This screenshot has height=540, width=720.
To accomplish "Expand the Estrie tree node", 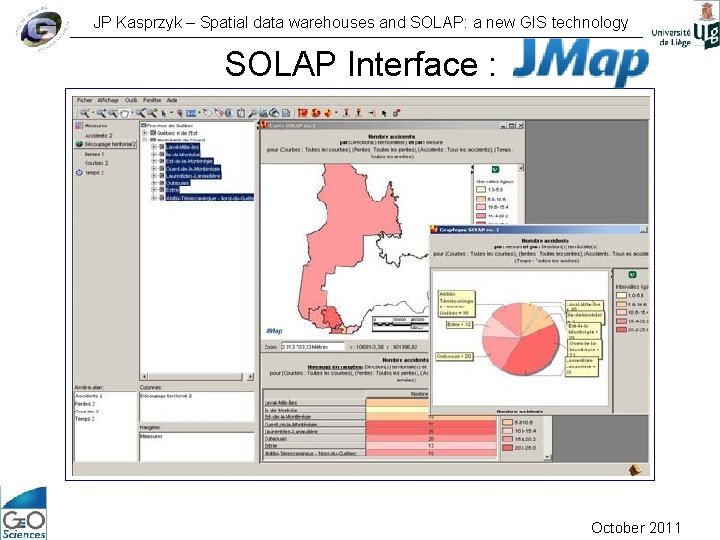I will coord(154,190).
